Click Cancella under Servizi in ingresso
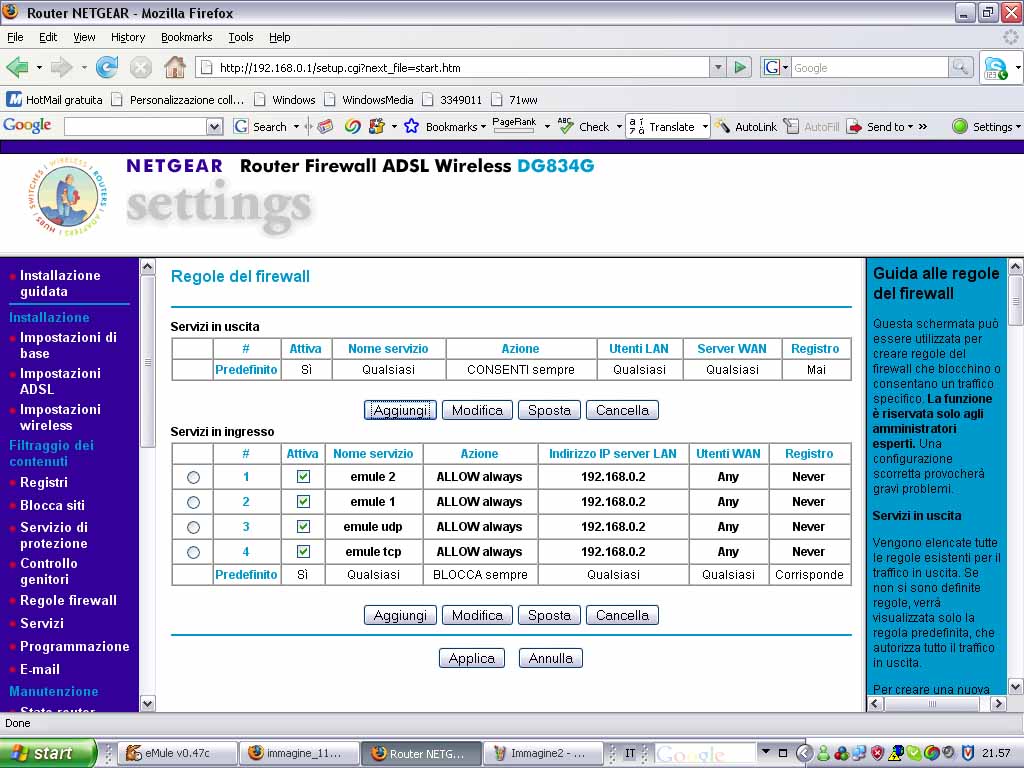The image size is (1024, 768). click(x=622, y=615)
